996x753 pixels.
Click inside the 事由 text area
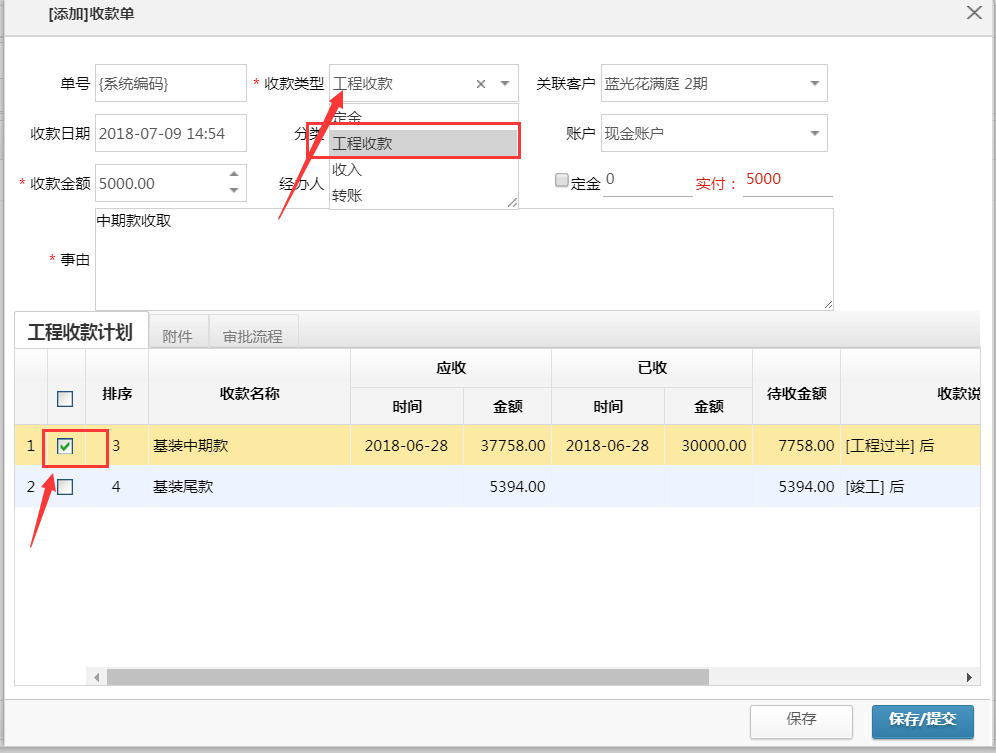tap(460, 255)
